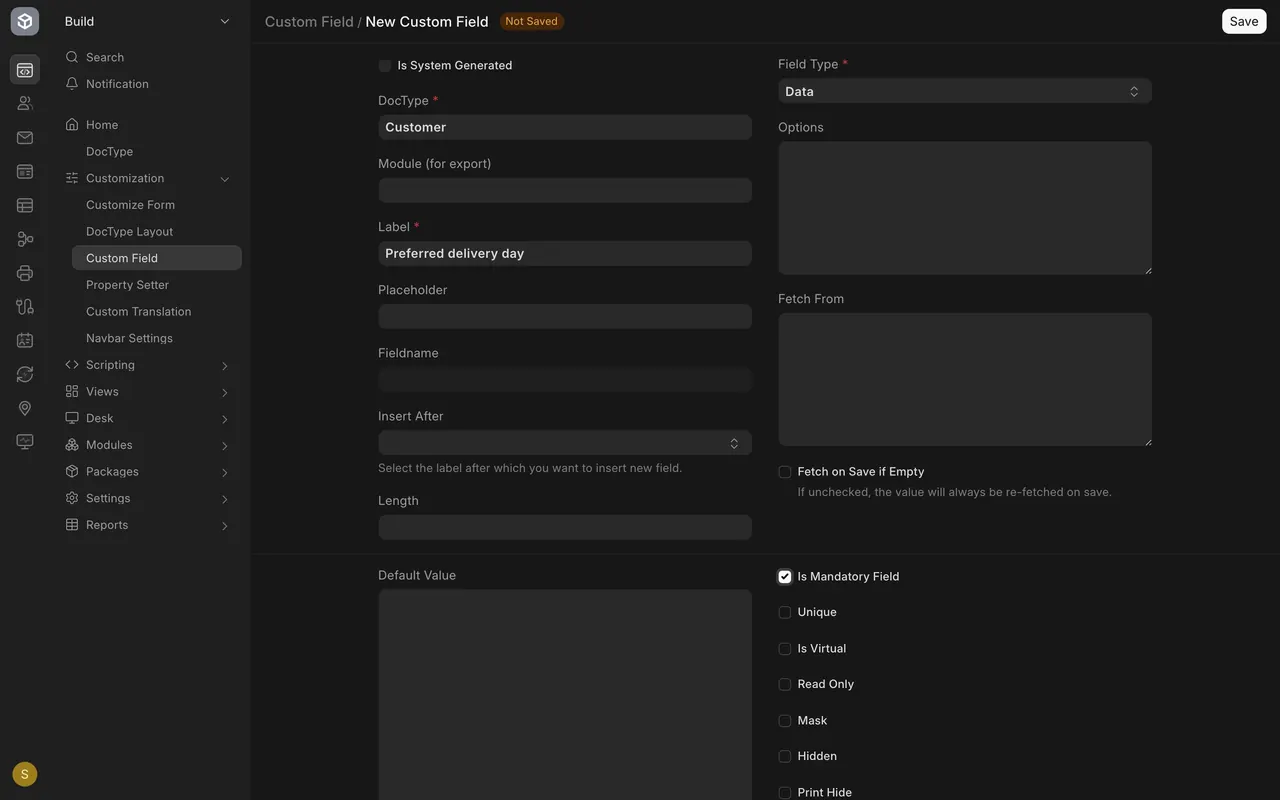Click the Custom Field breadcrumb link
The image size is (1280, 800).
309,22
